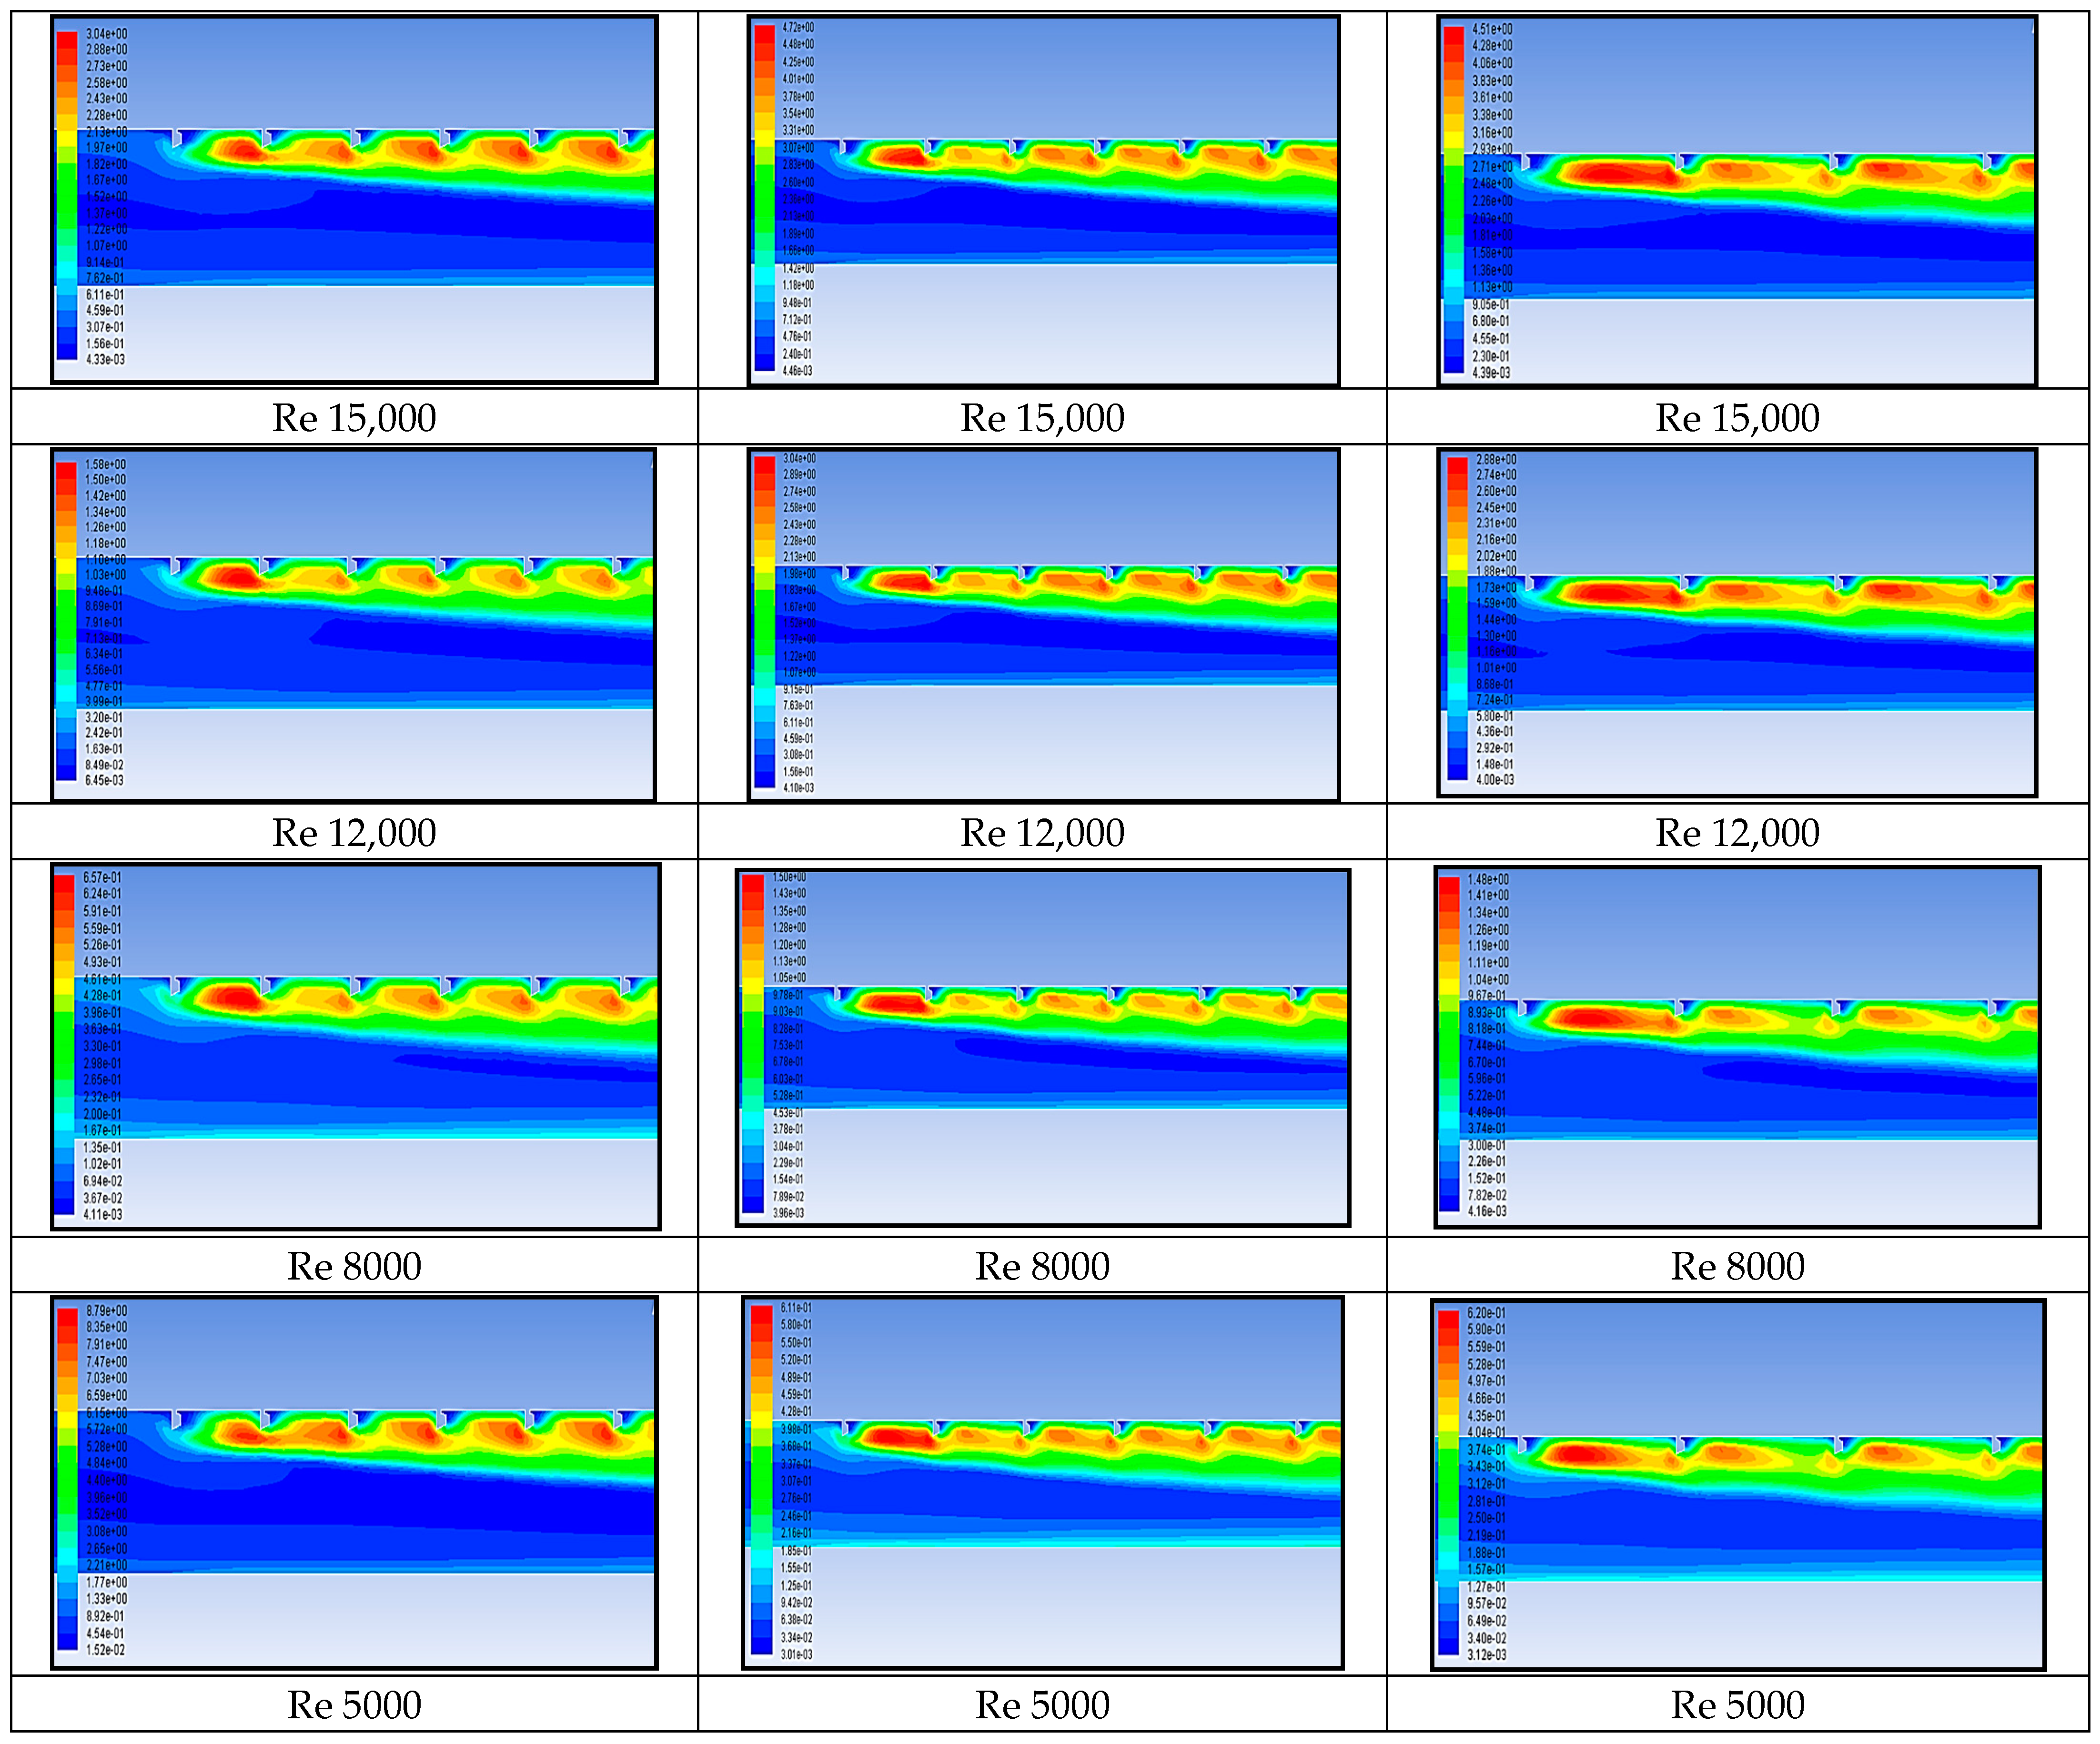The height and width of the screenshot is (1744, 2100).
Task: Choose the middle-column Re 5000 contour plot
Action: [1043, 1482]
